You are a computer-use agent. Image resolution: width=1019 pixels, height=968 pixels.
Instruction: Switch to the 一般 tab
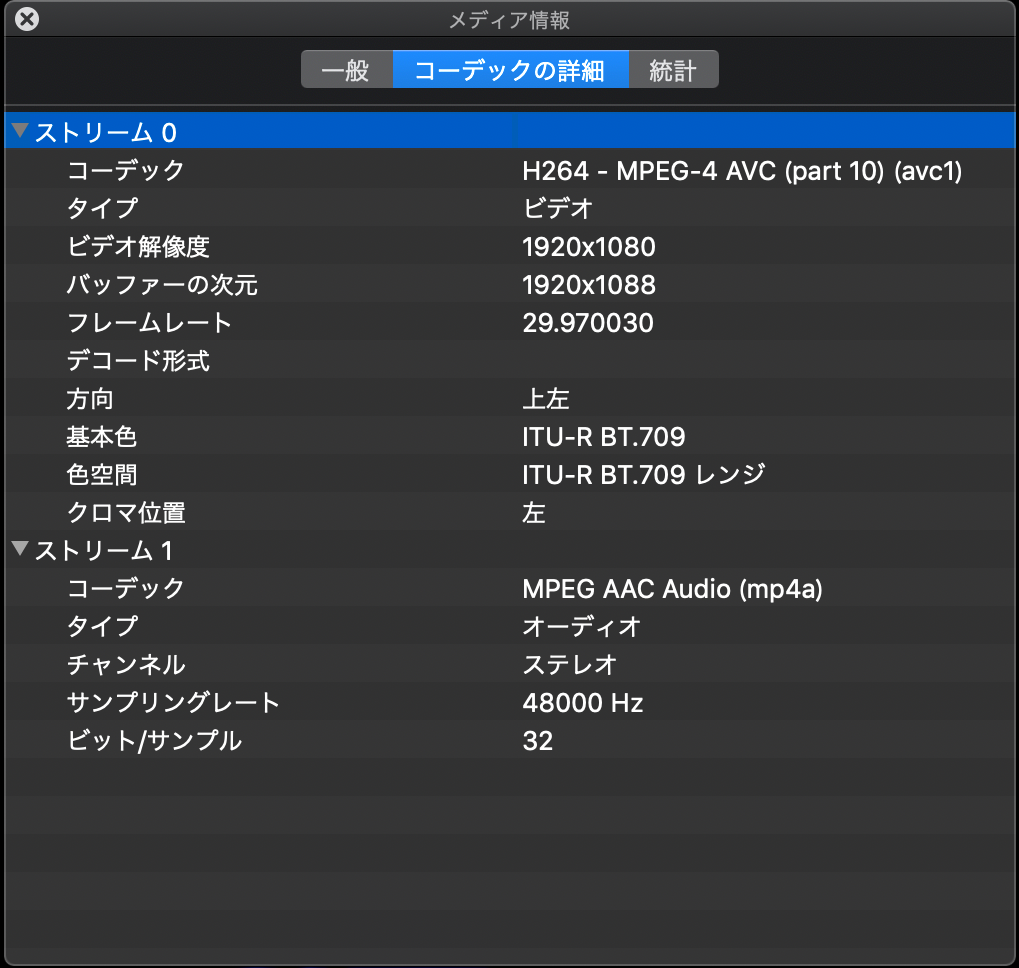(x=346, y=71)
